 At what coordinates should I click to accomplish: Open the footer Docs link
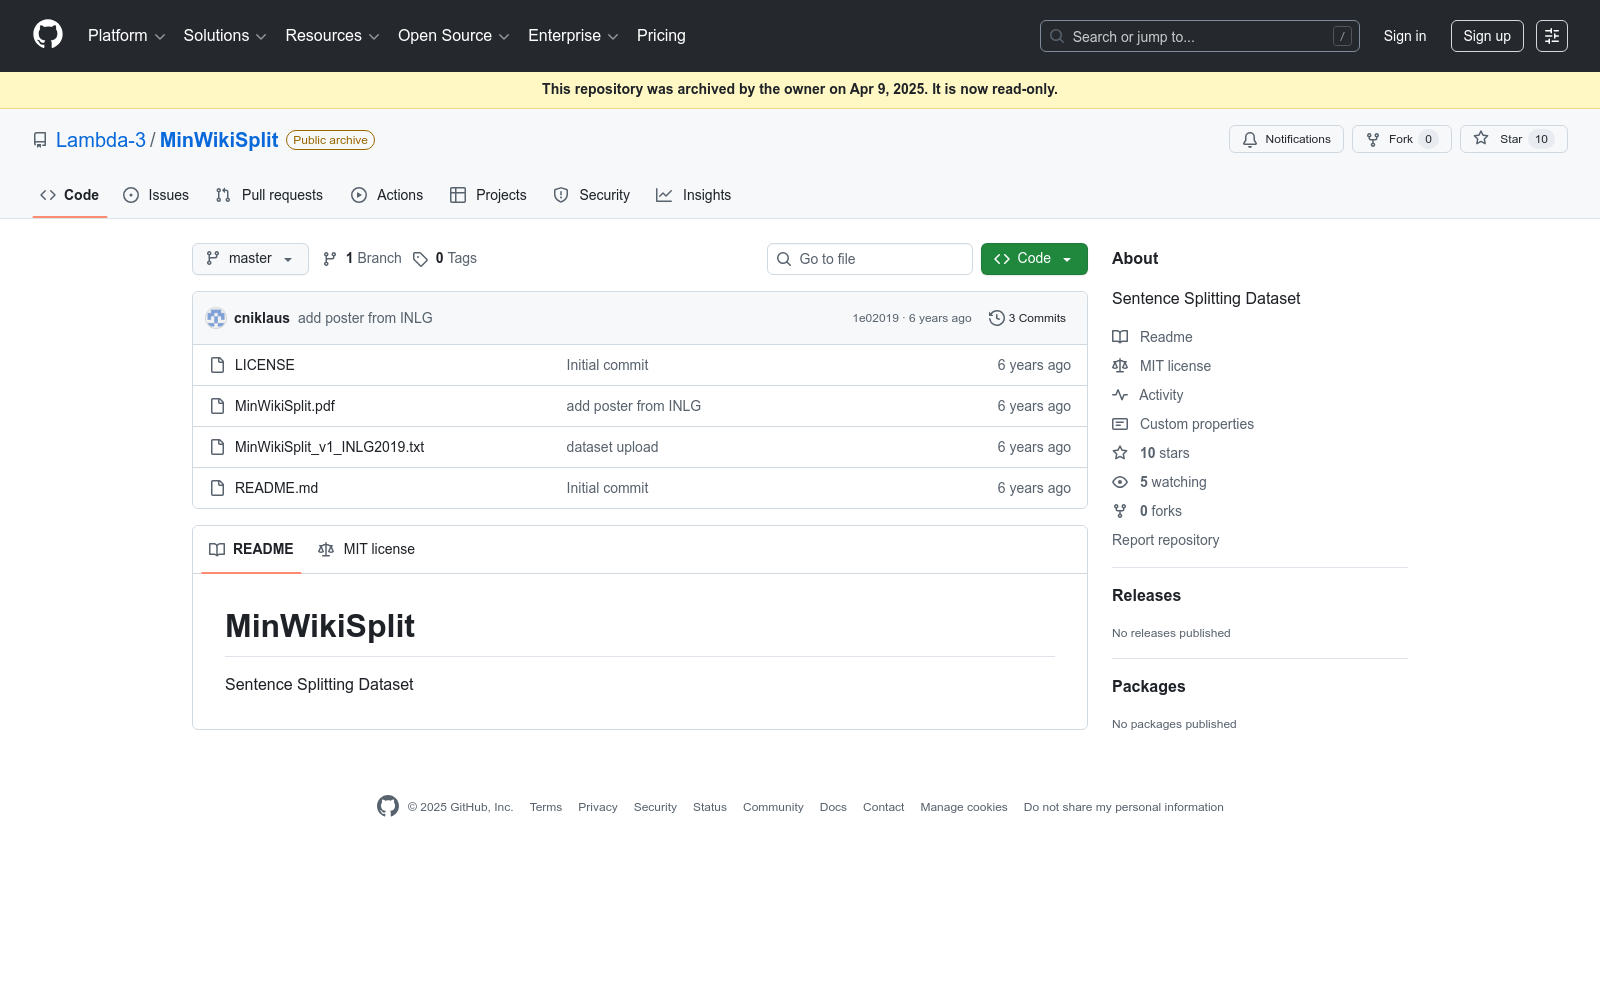833,807
